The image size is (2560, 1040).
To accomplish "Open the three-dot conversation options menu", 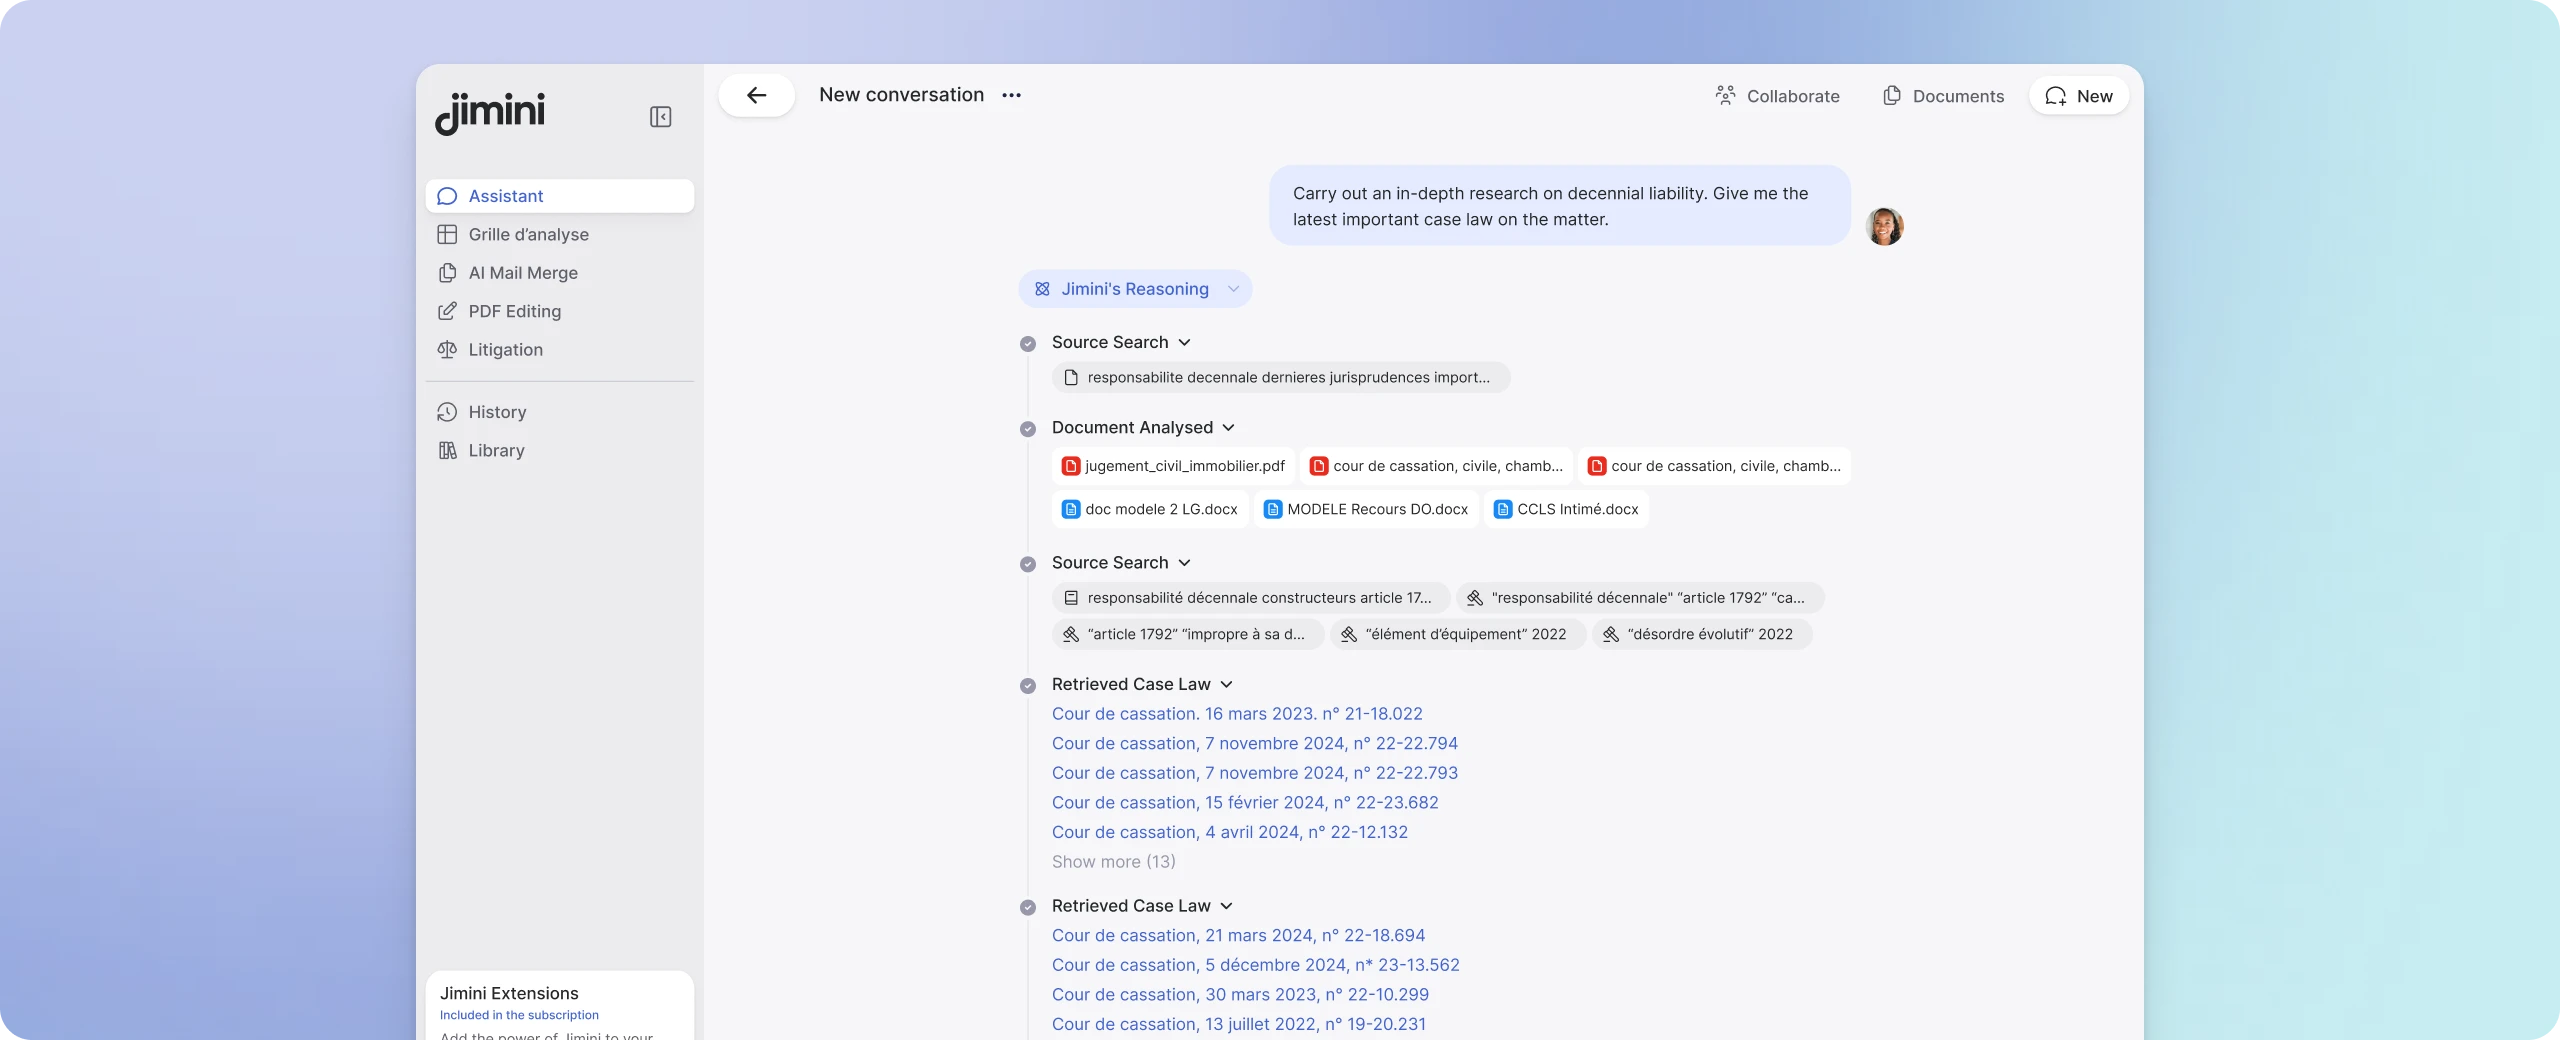I will coord(1012,95).
